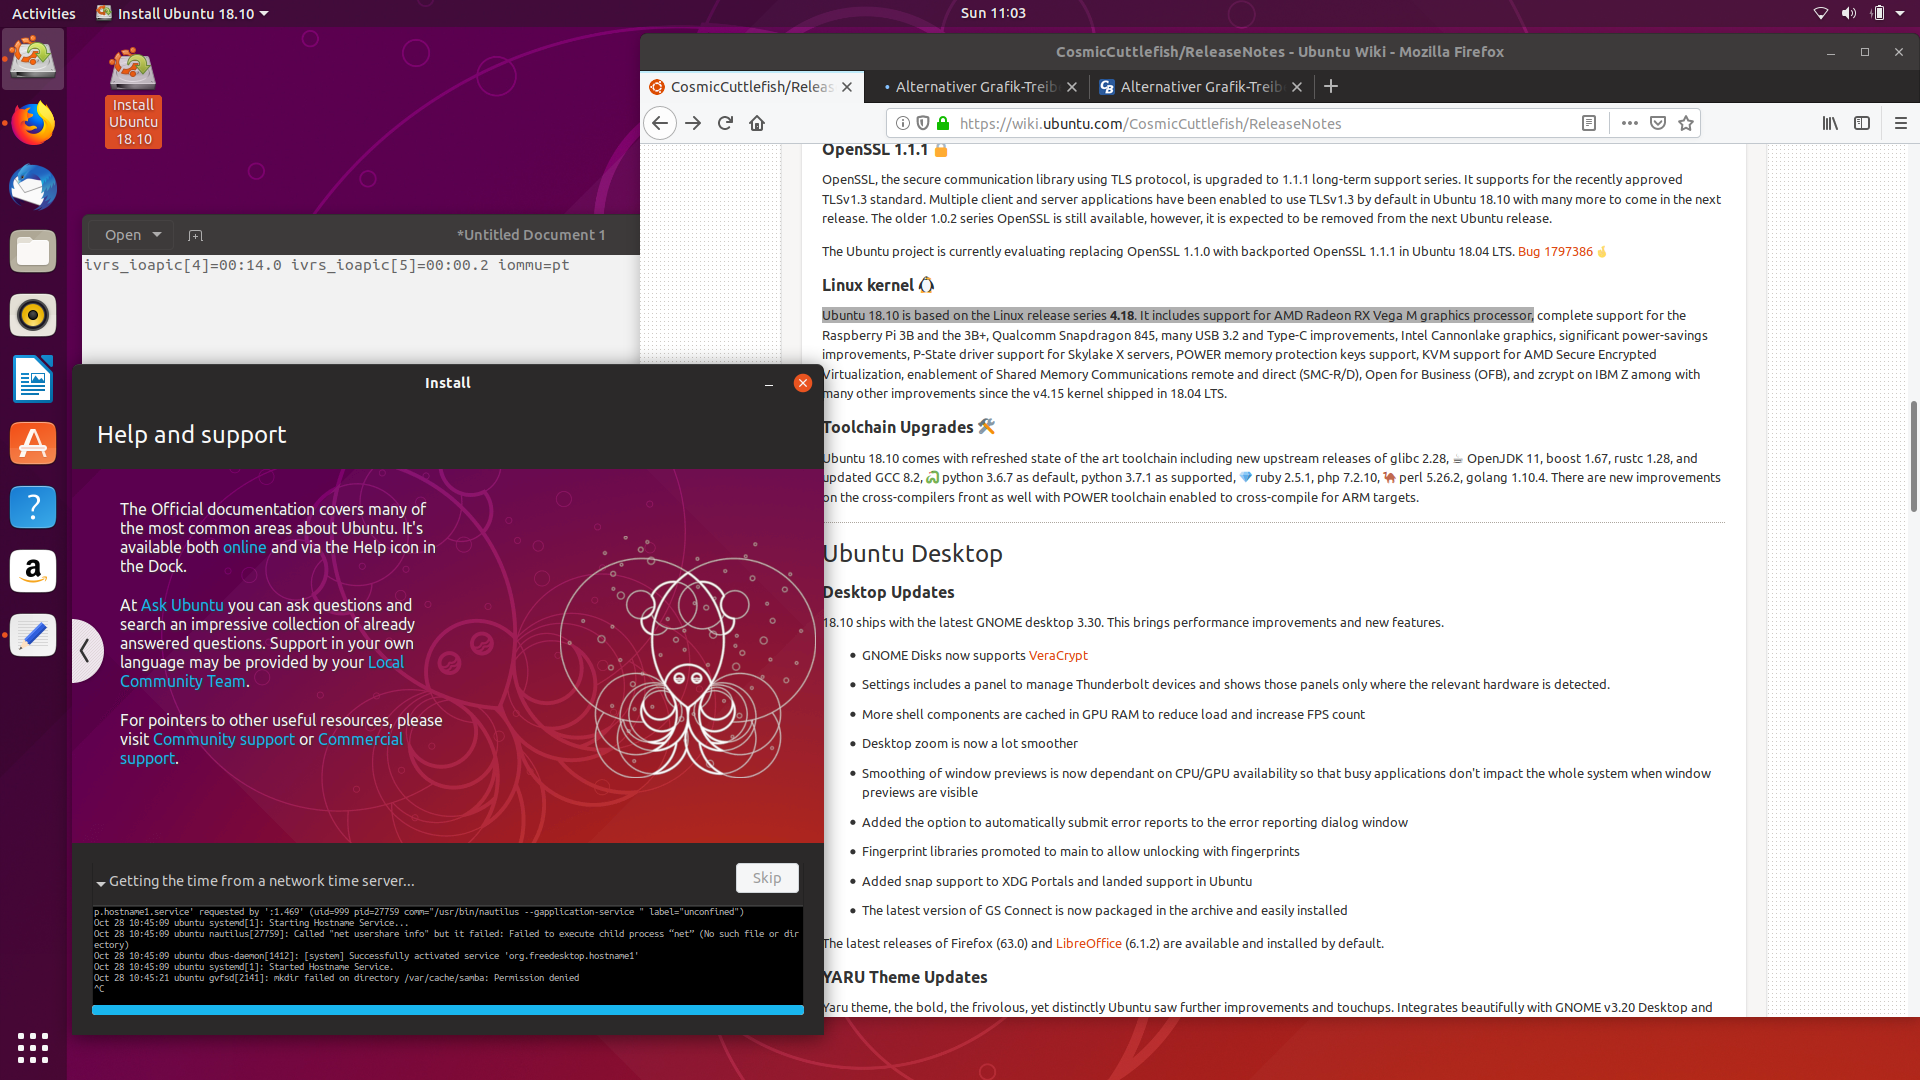Open Help icon in the dock

(33, 508)
